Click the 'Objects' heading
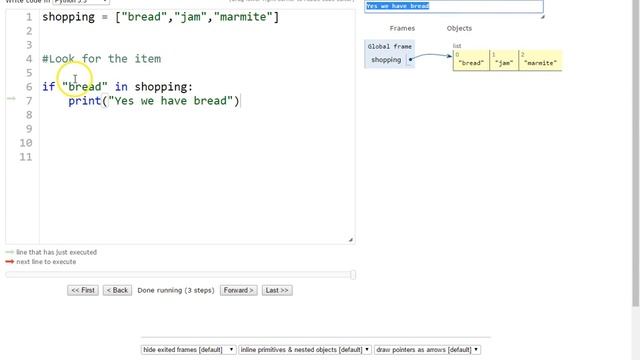 tap(459, 28)
